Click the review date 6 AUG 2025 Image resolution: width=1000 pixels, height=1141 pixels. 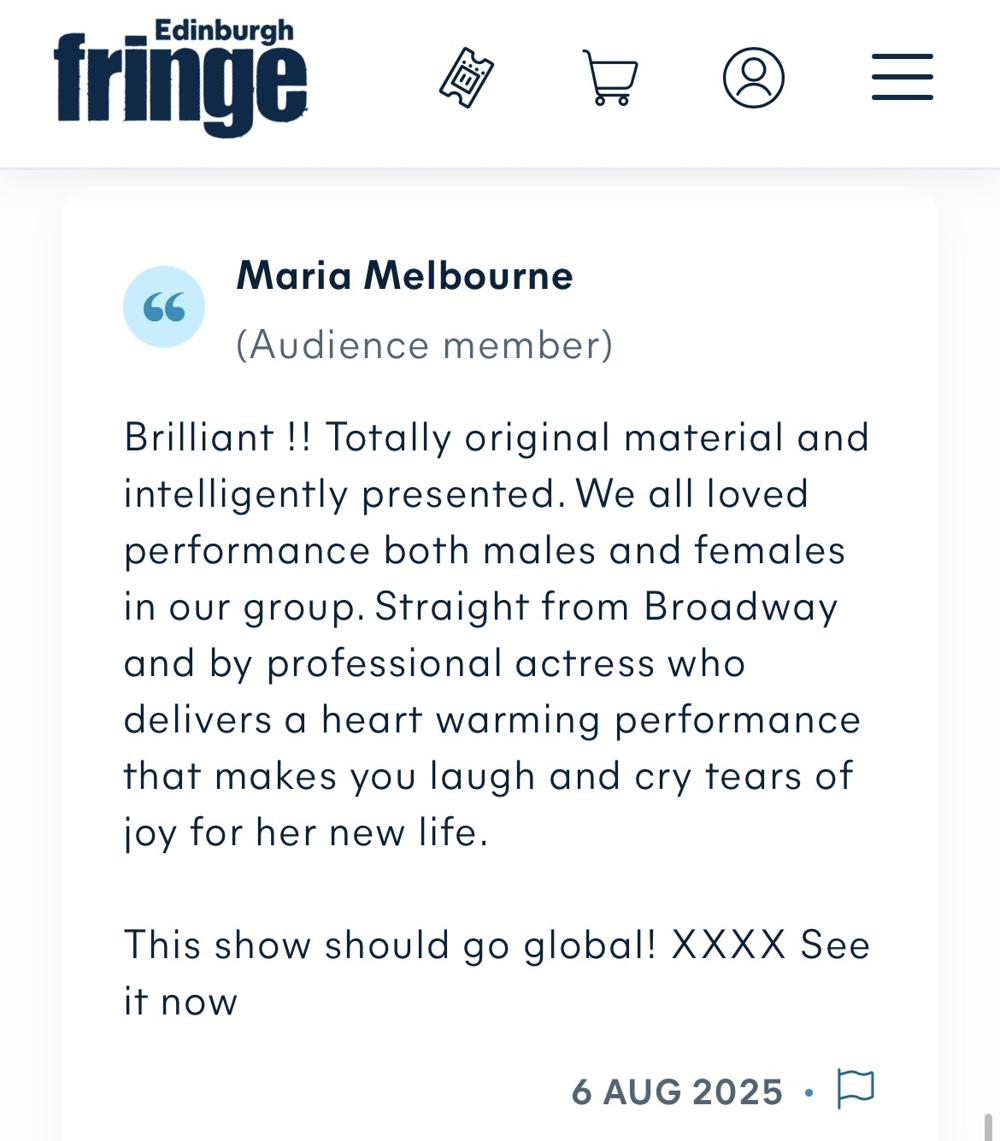[677, 1092]
